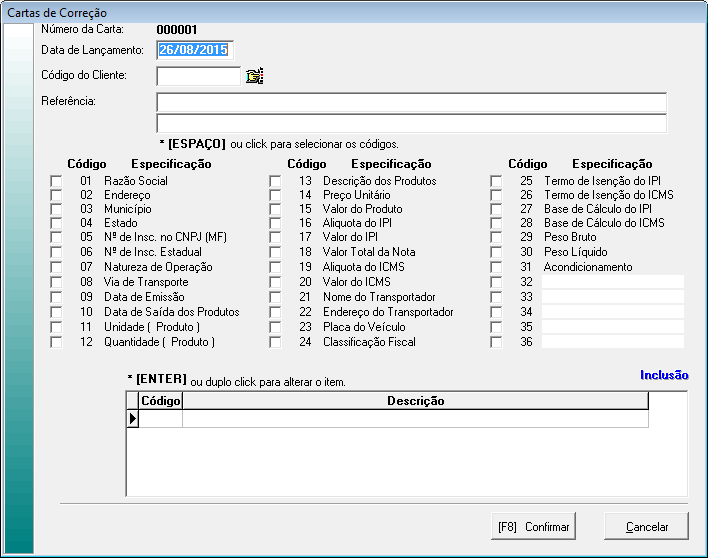This screenshot has width=708, height=558.
Task: Select the 08 Via de Transporte checkbox
Action: (56, 282)
